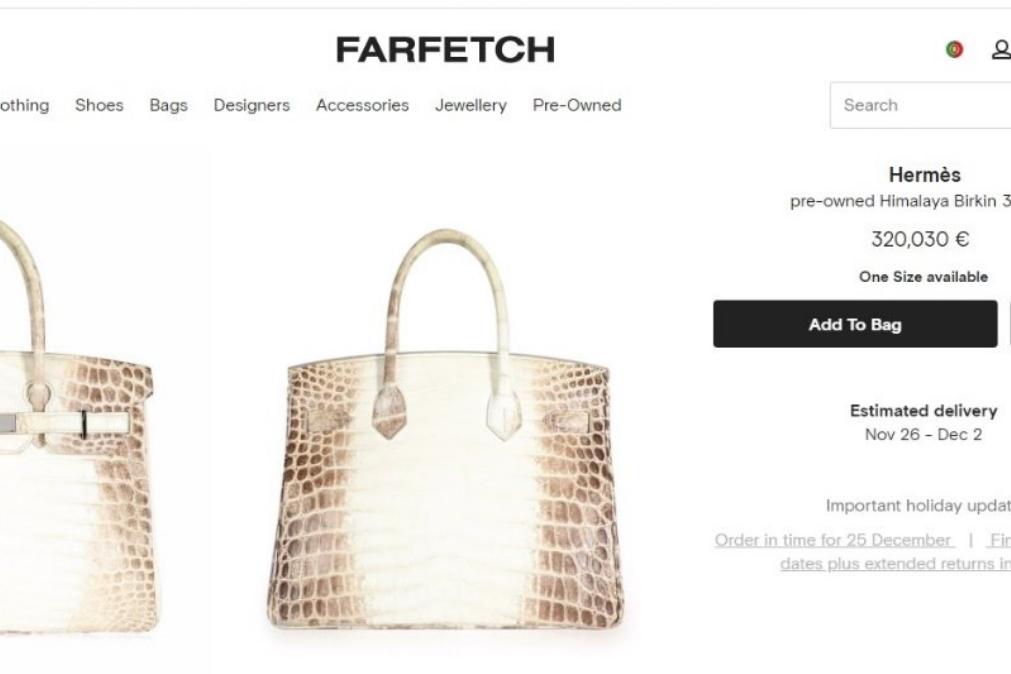This screenshot has height=674, width=1011.
Task: View the front Birkin bag image with clasp
Action: 77,426
